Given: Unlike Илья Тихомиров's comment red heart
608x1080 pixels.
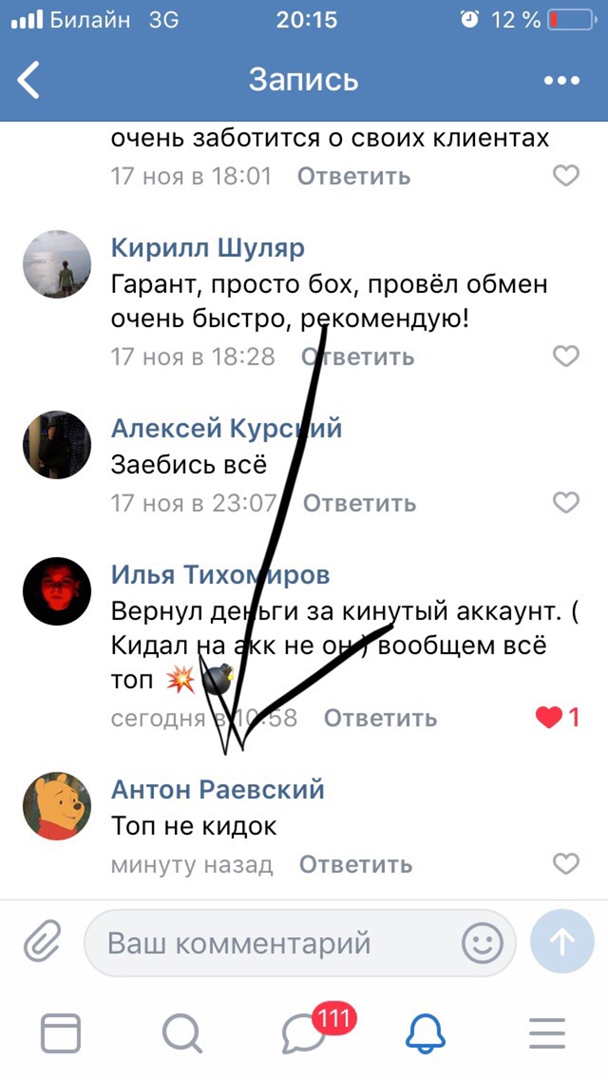Looking at the screenshot, I should (549, 718).
